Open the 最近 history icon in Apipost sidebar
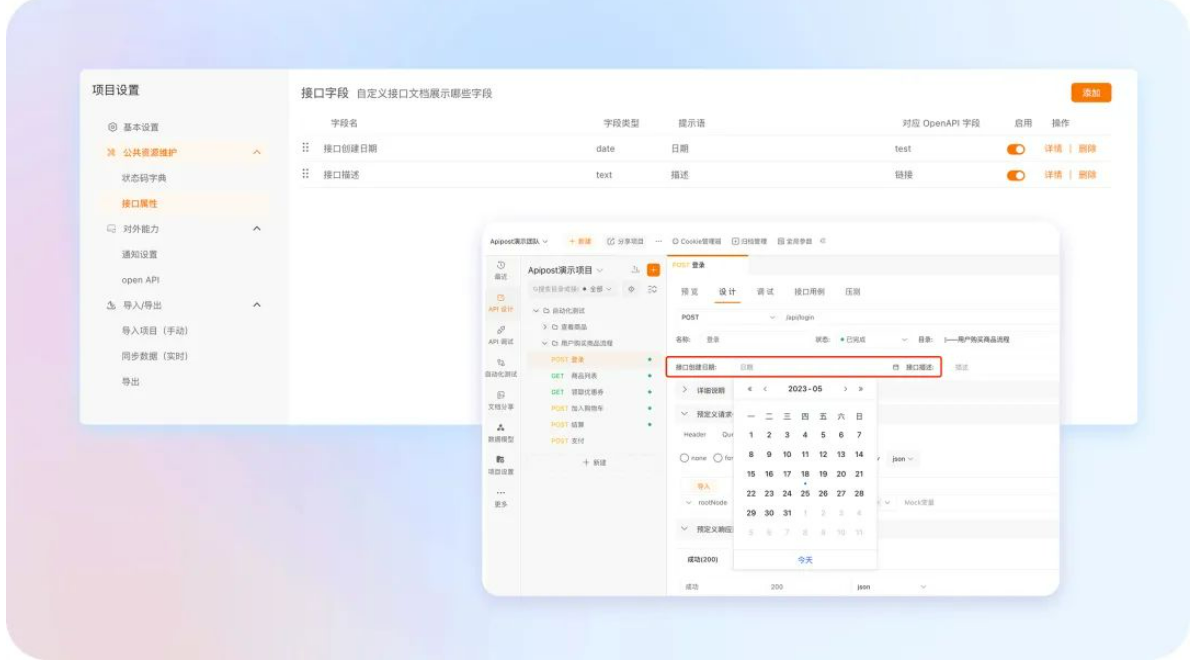This screenshot has width=1196, height=662. [501, 265]
